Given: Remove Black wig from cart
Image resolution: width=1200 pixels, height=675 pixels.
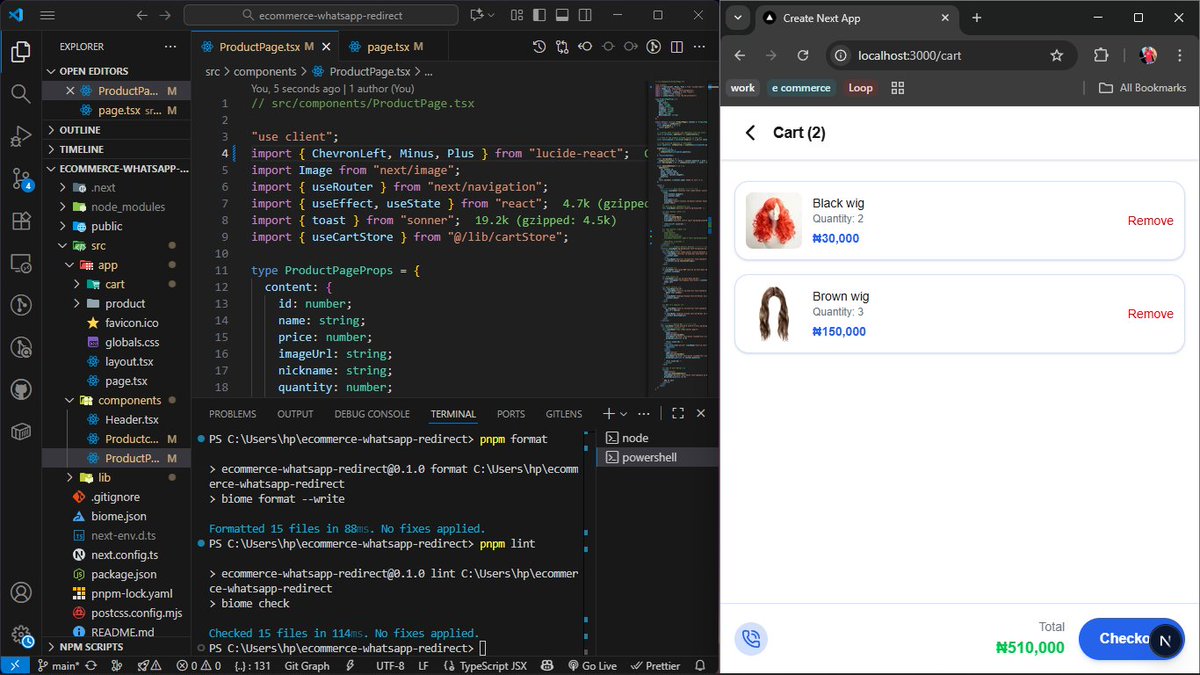Looking at the screenshot, I should pos(1150,221).
